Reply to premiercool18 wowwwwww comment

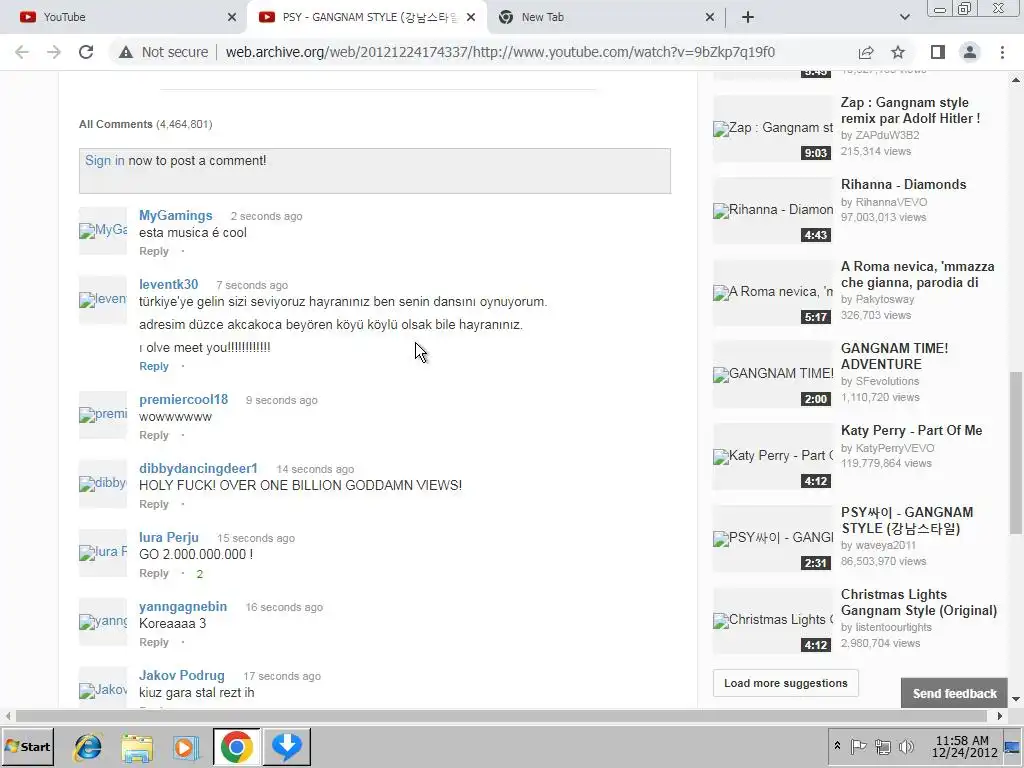point(154,436)
